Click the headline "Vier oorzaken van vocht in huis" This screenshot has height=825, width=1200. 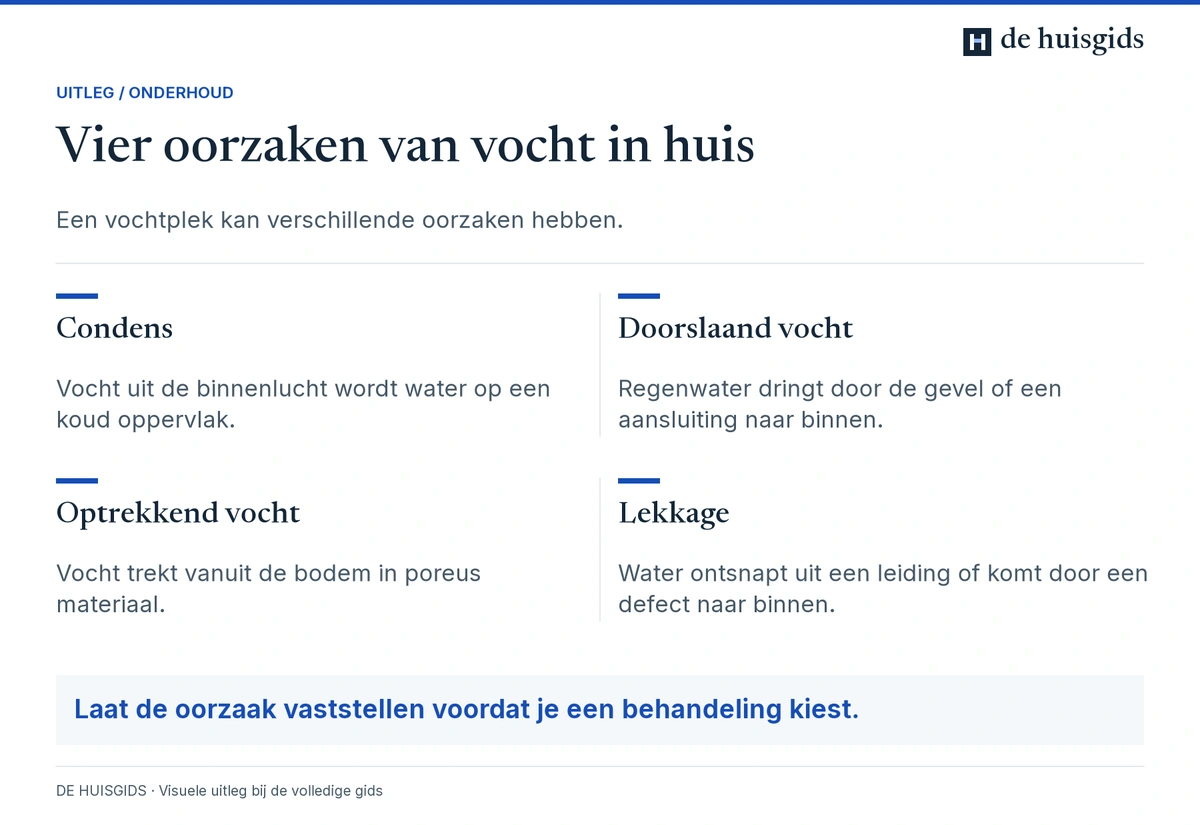click(x=405, y=145)
